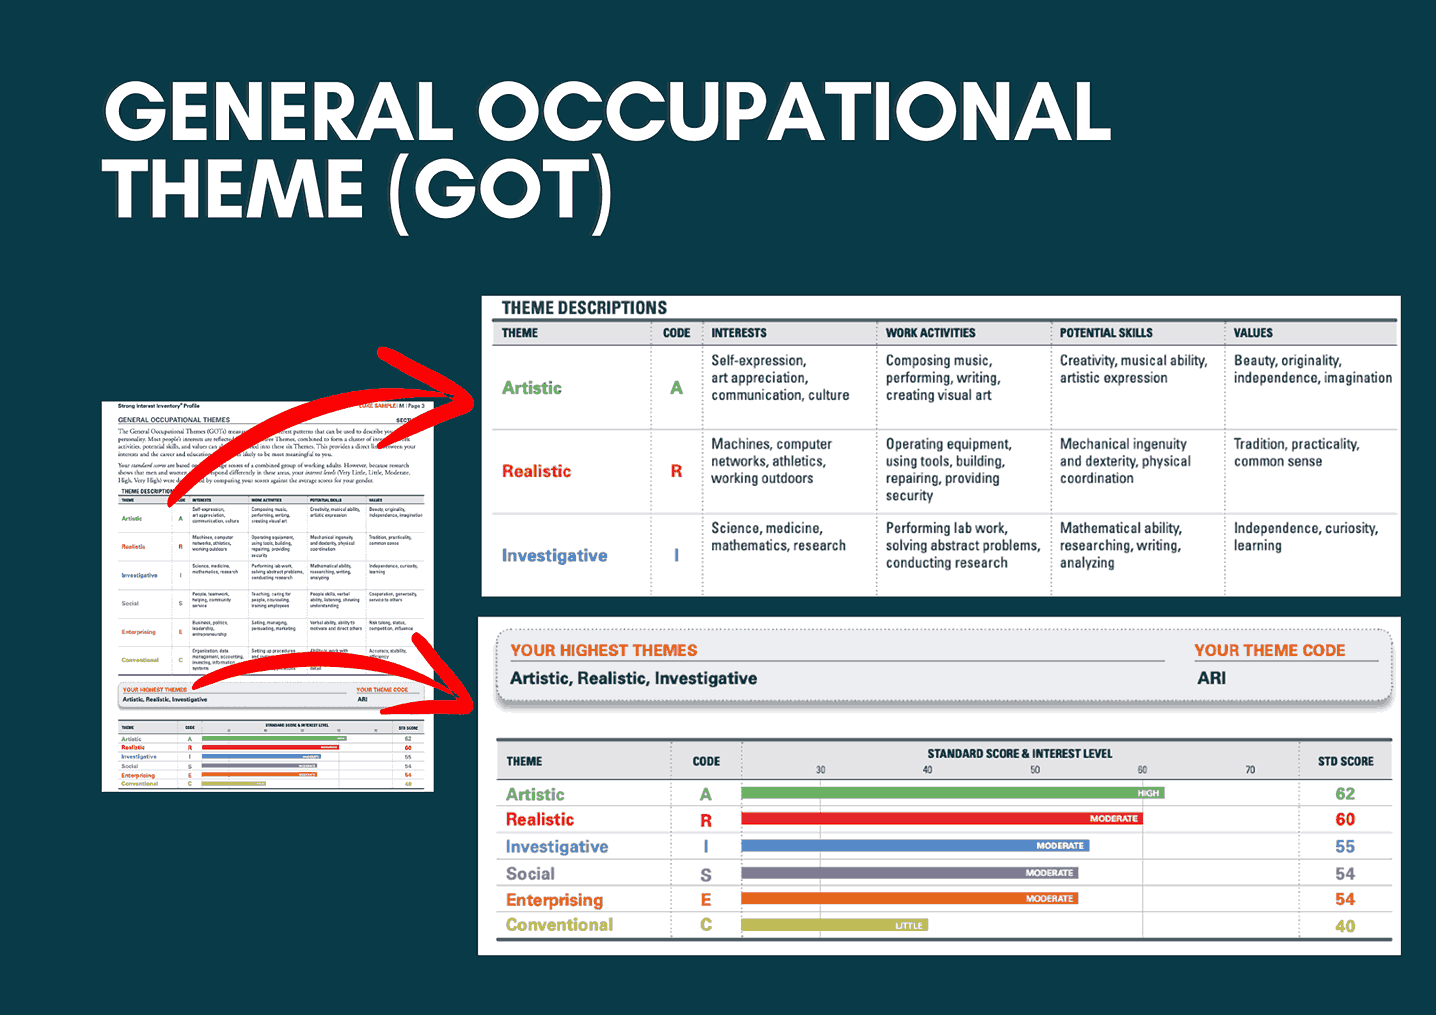Click the 30 mark on the score axis
This screenshot has width=1436, height=1015.
point(820,770)
